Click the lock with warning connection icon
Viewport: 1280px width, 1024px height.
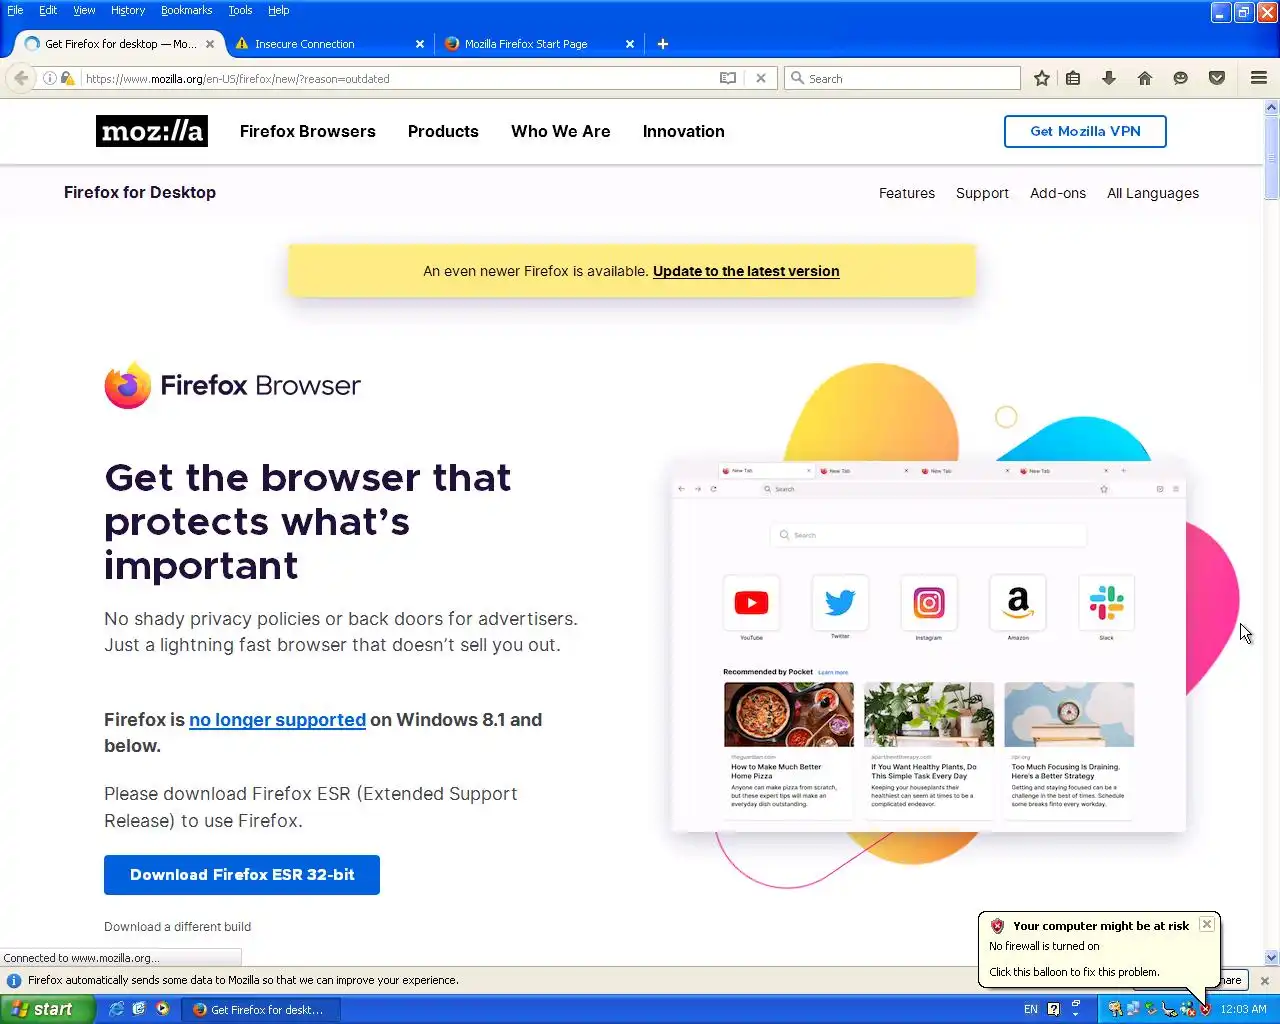(x=67, y=78)
